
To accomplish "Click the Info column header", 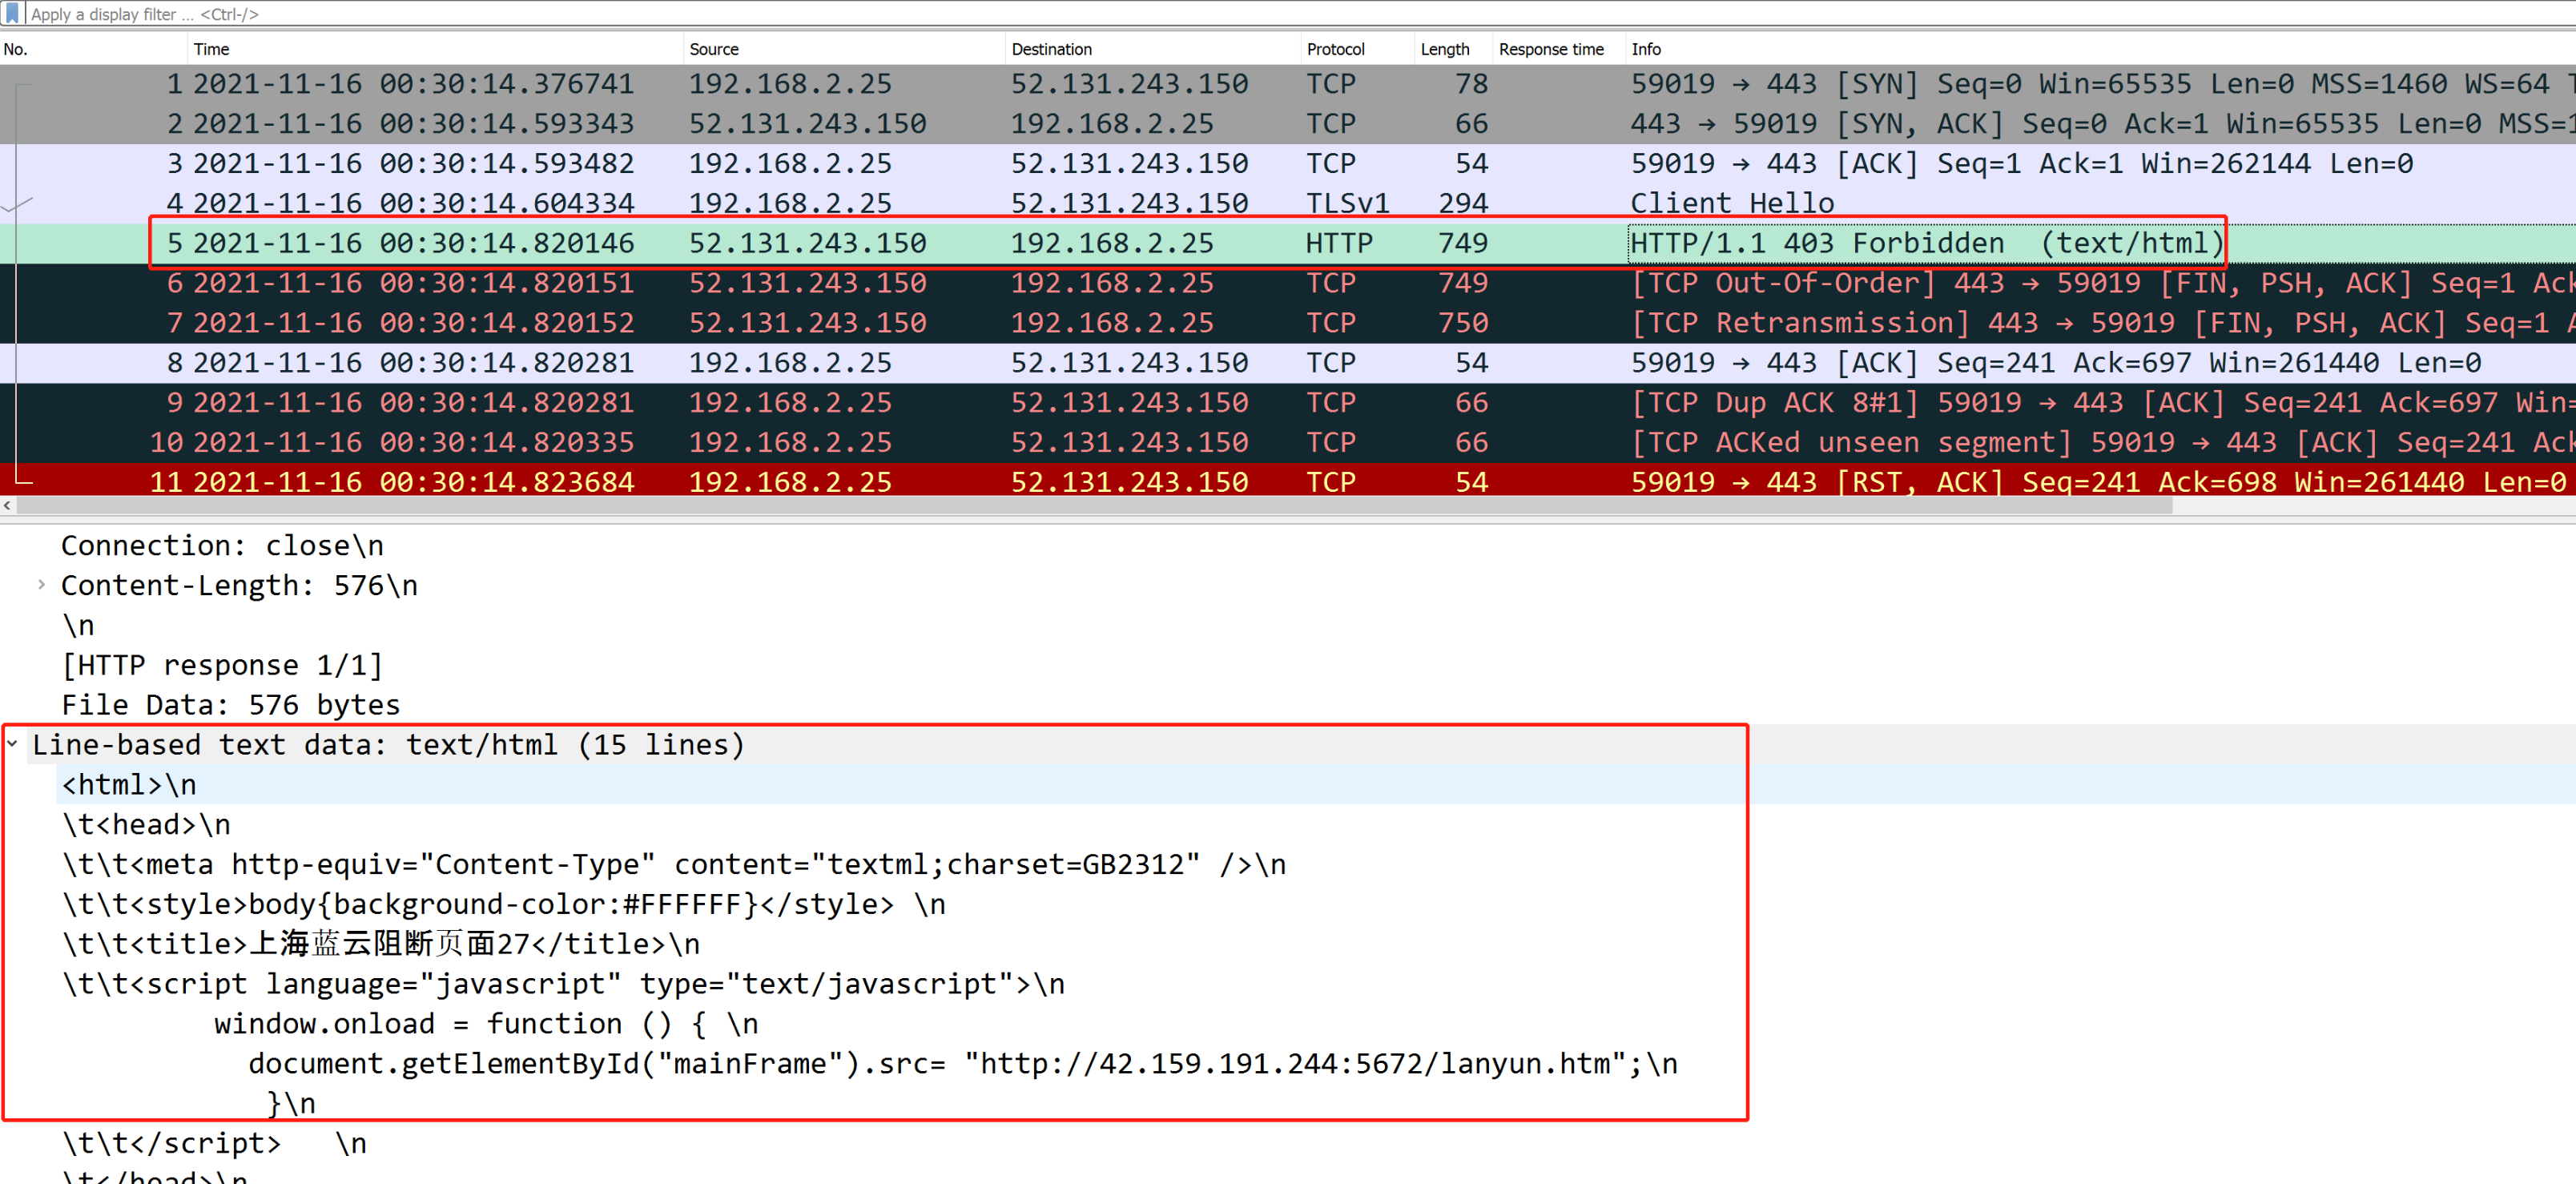I will tap(1645, 49).
